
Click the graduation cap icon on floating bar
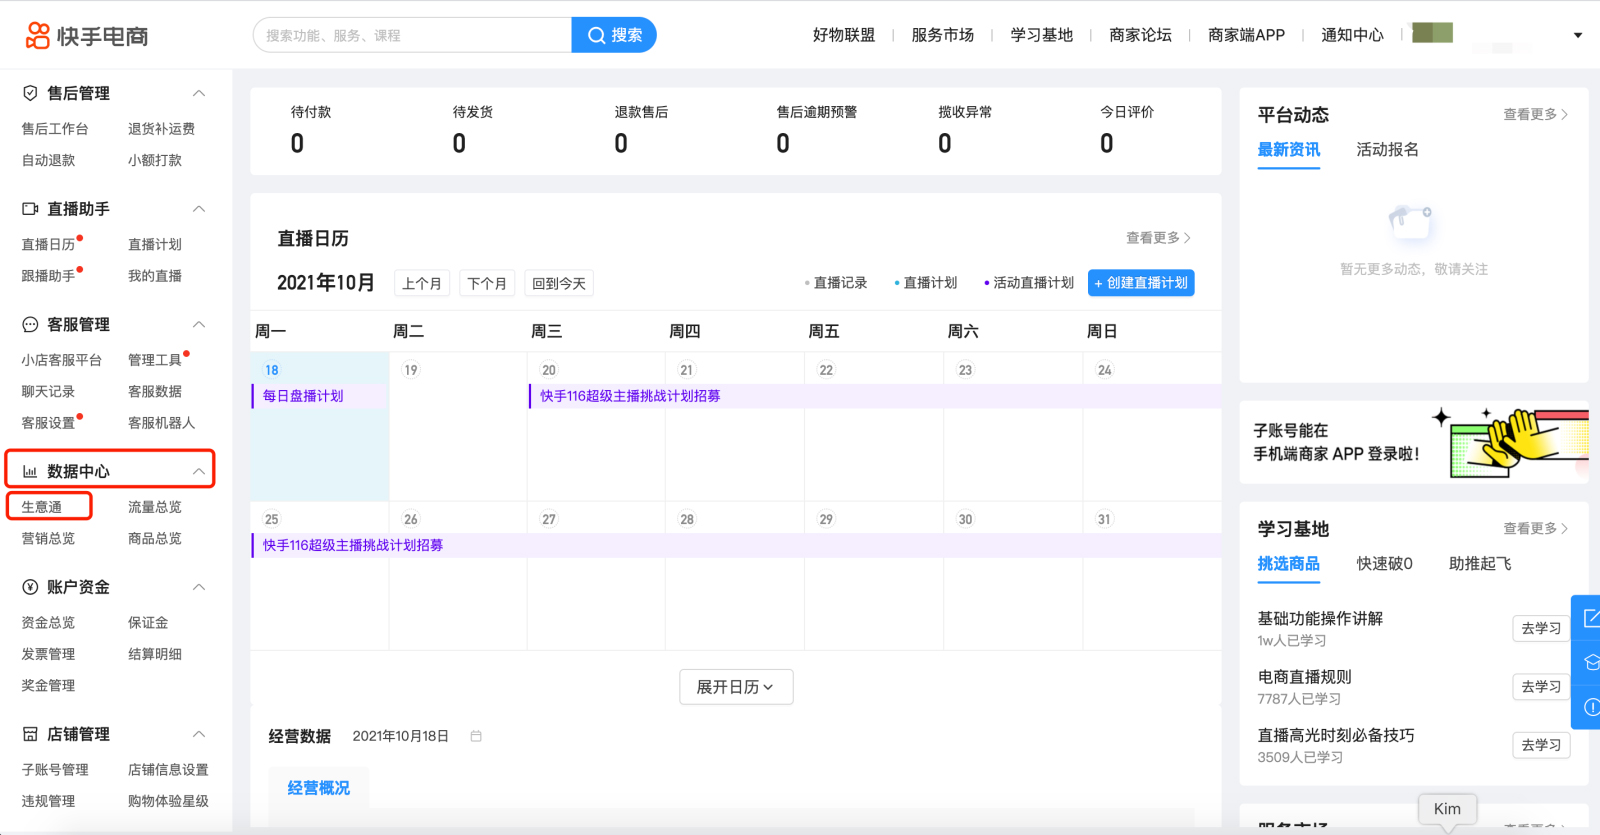click(1591, 662)
